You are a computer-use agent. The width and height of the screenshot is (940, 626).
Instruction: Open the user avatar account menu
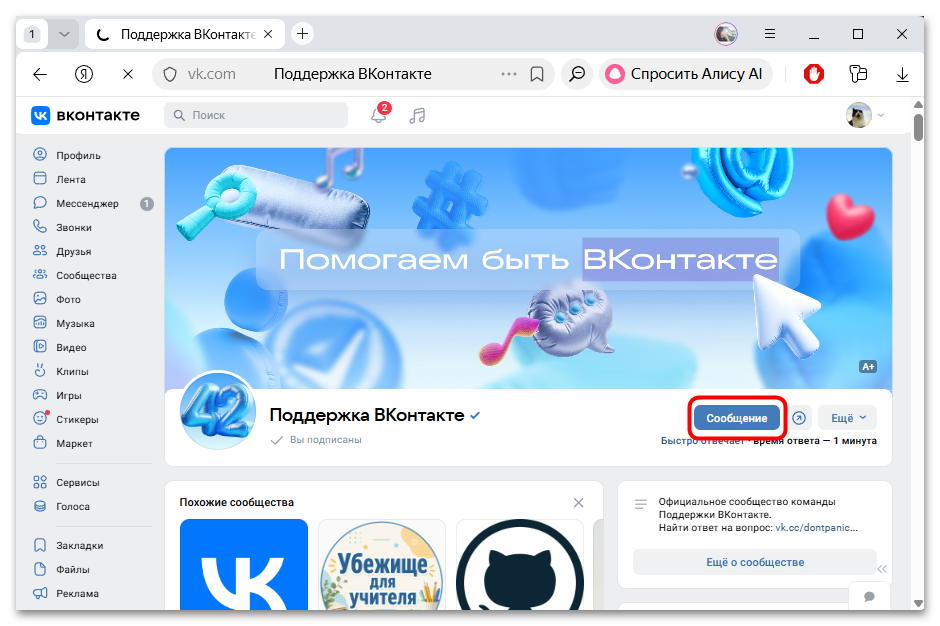864,115
